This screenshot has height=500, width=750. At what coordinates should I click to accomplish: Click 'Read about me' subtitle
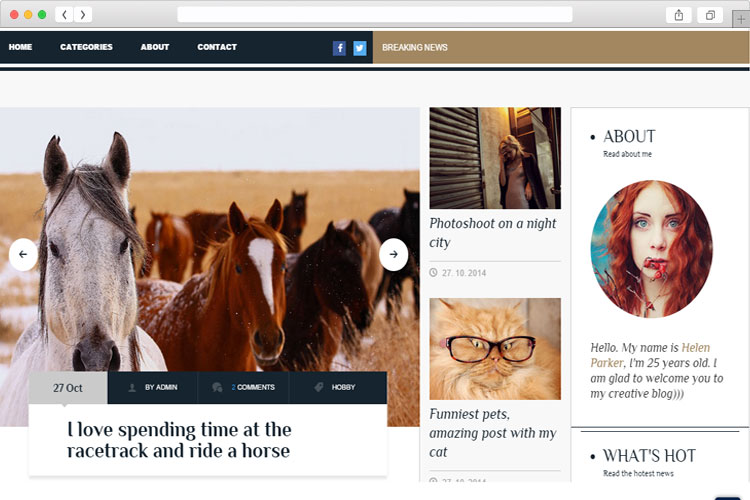pos(627,154)
